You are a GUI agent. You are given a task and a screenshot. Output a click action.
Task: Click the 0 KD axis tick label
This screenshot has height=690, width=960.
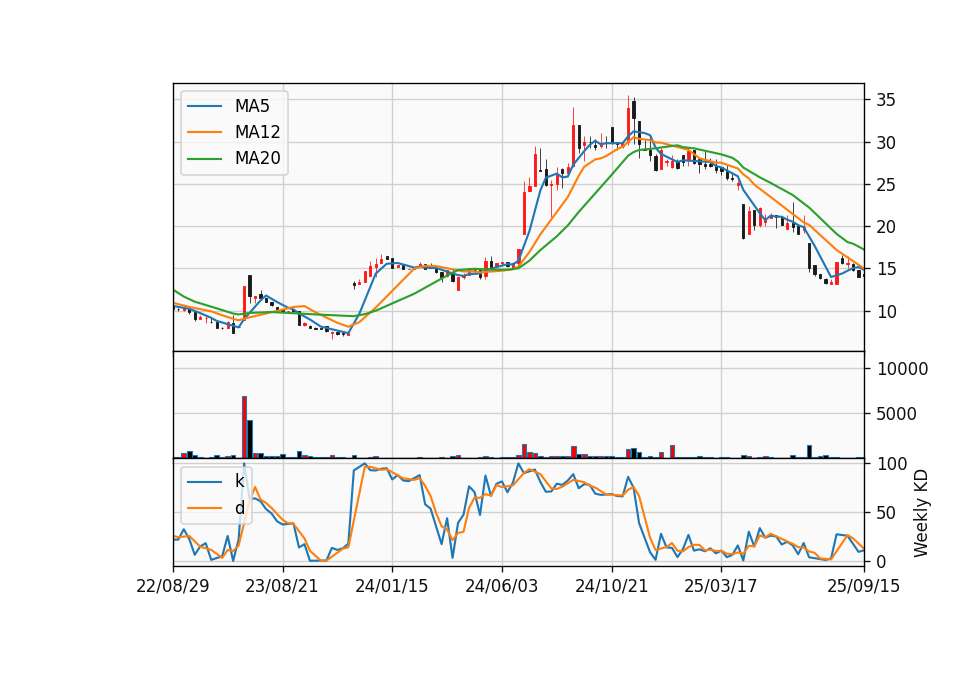882,561
